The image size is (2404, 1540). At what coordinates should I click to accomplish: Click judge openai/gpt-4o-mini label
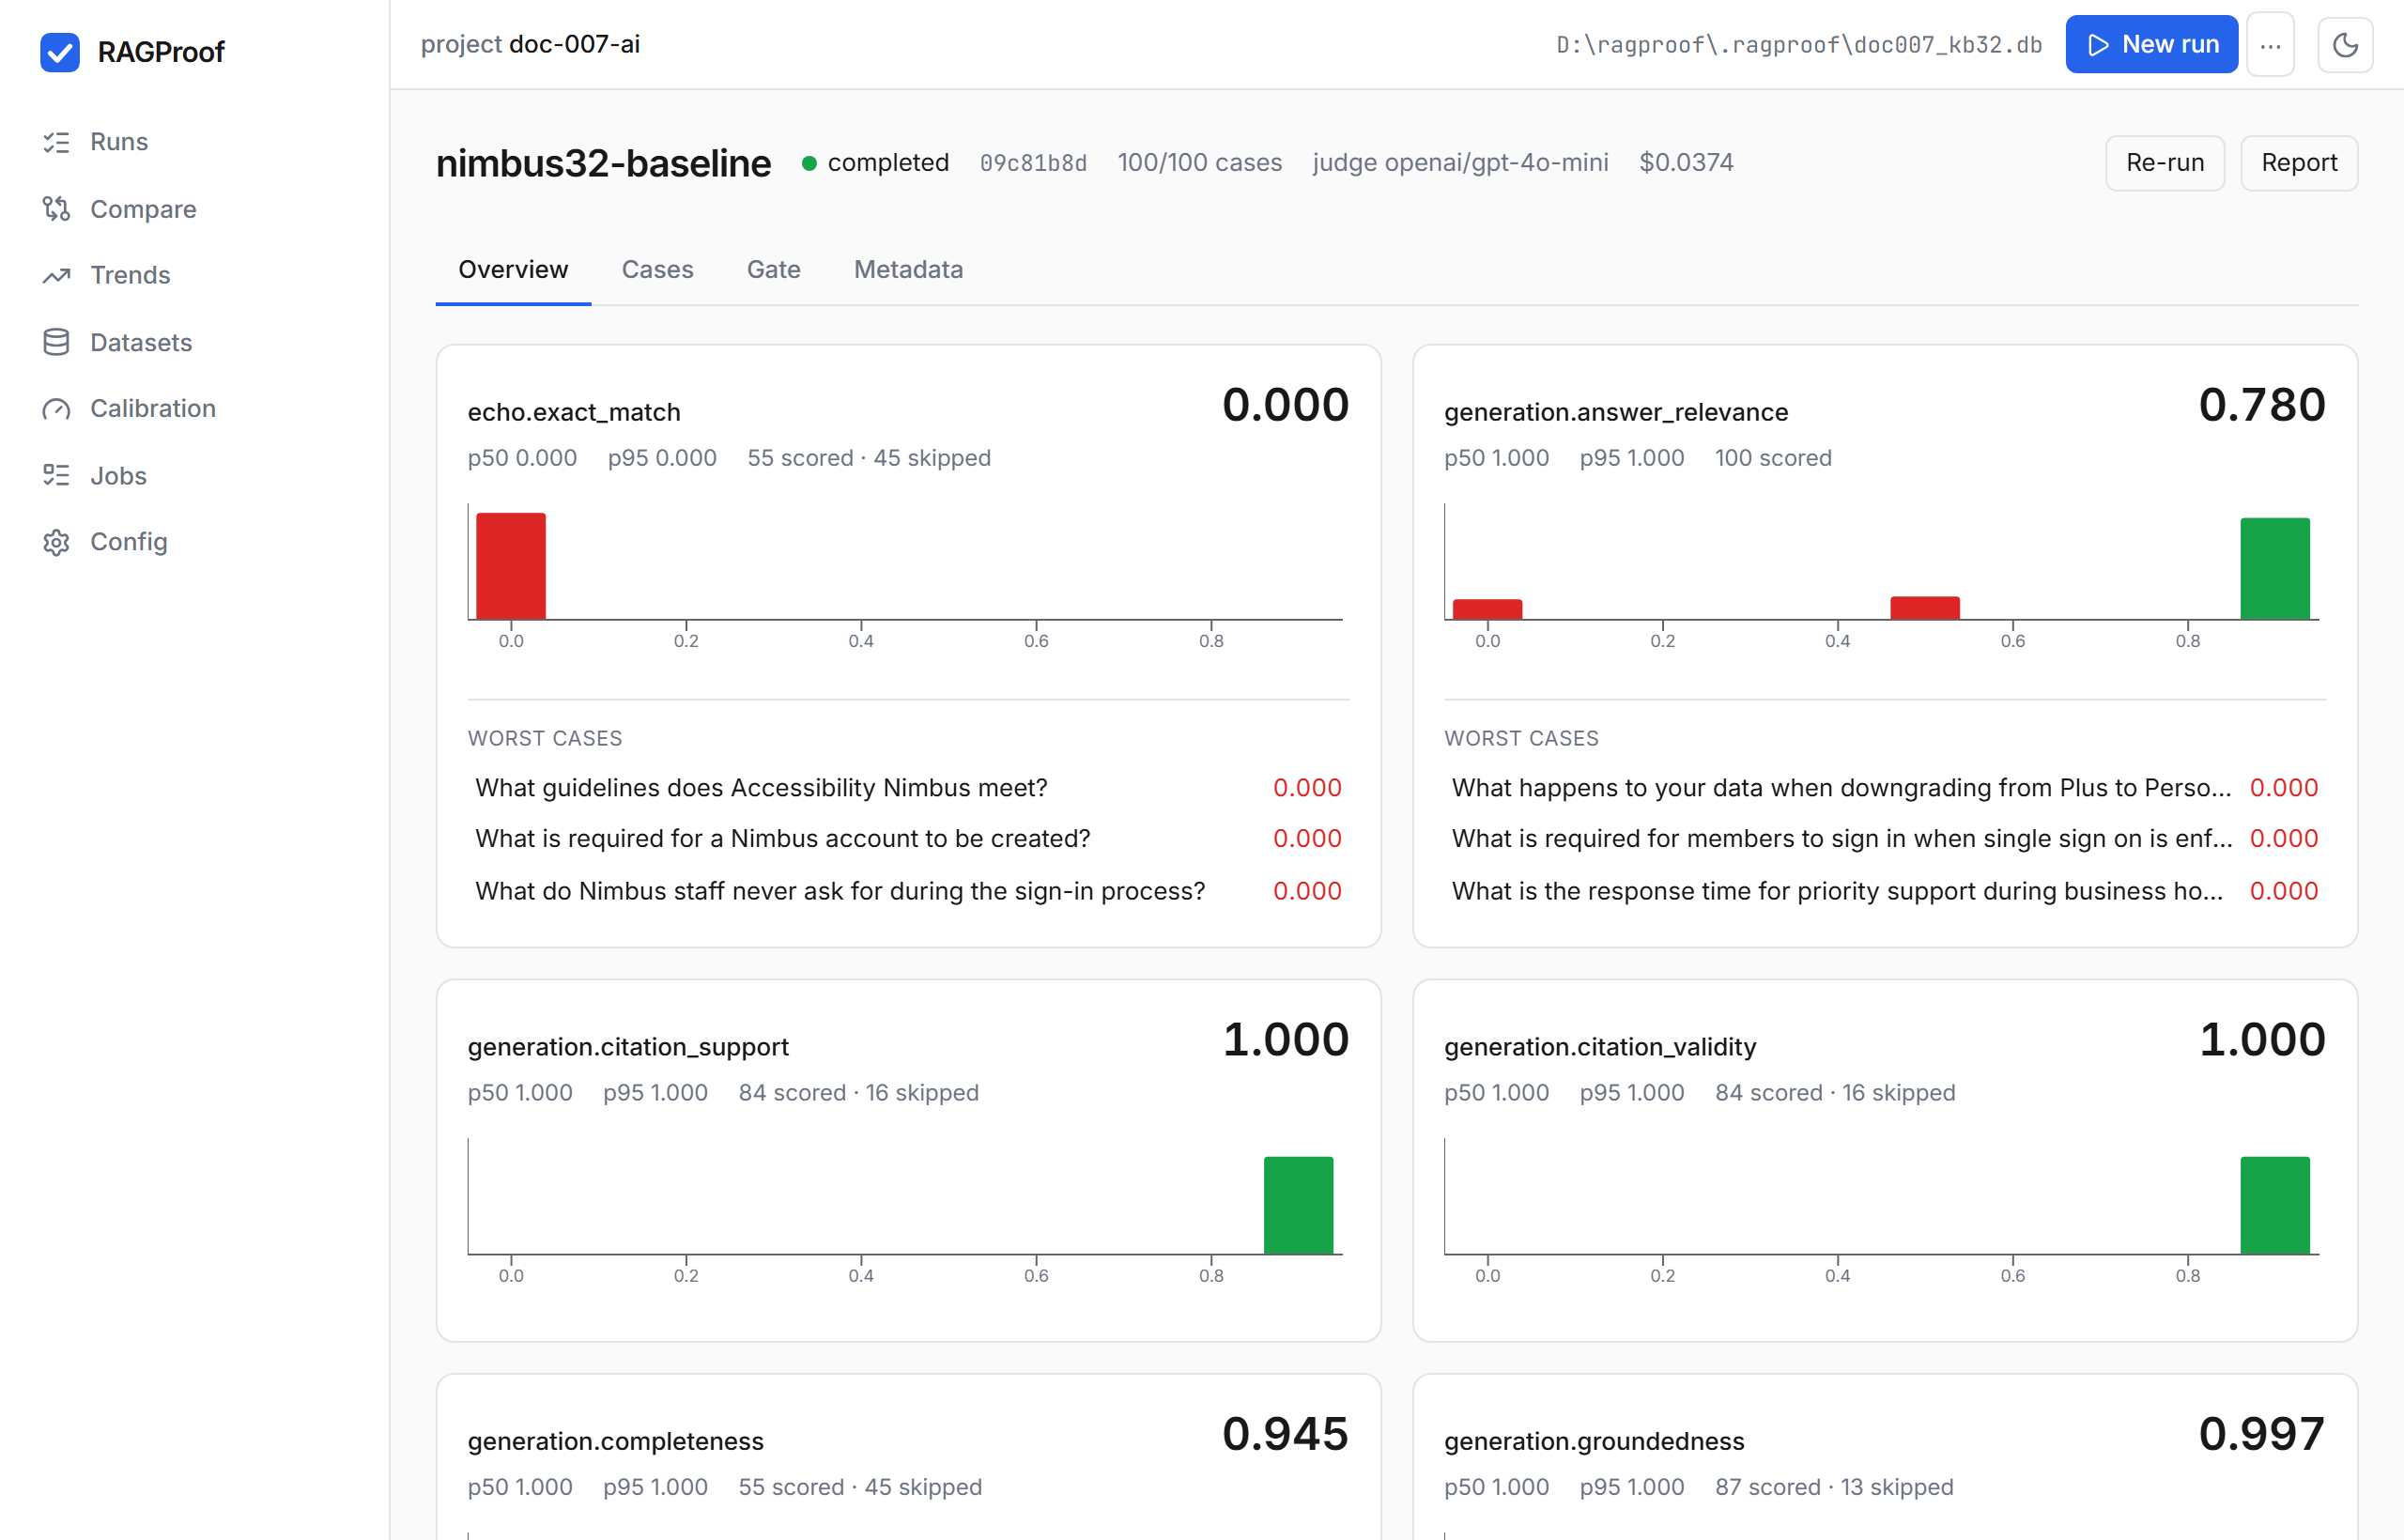click(x=1460, y=163)
